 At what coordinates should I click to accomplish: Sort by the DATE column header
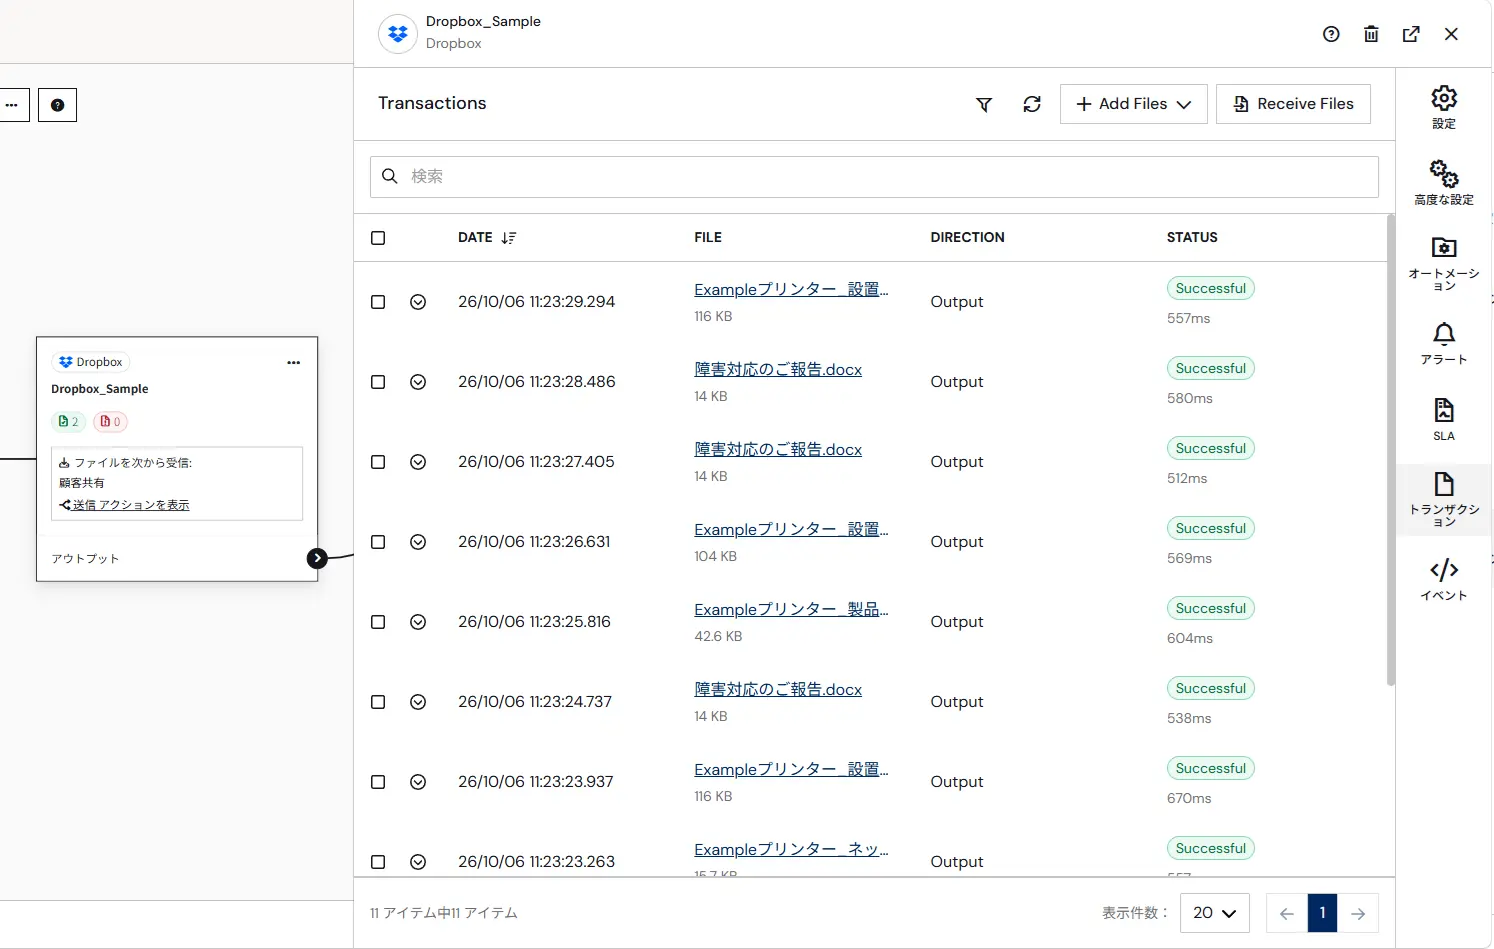487,238
